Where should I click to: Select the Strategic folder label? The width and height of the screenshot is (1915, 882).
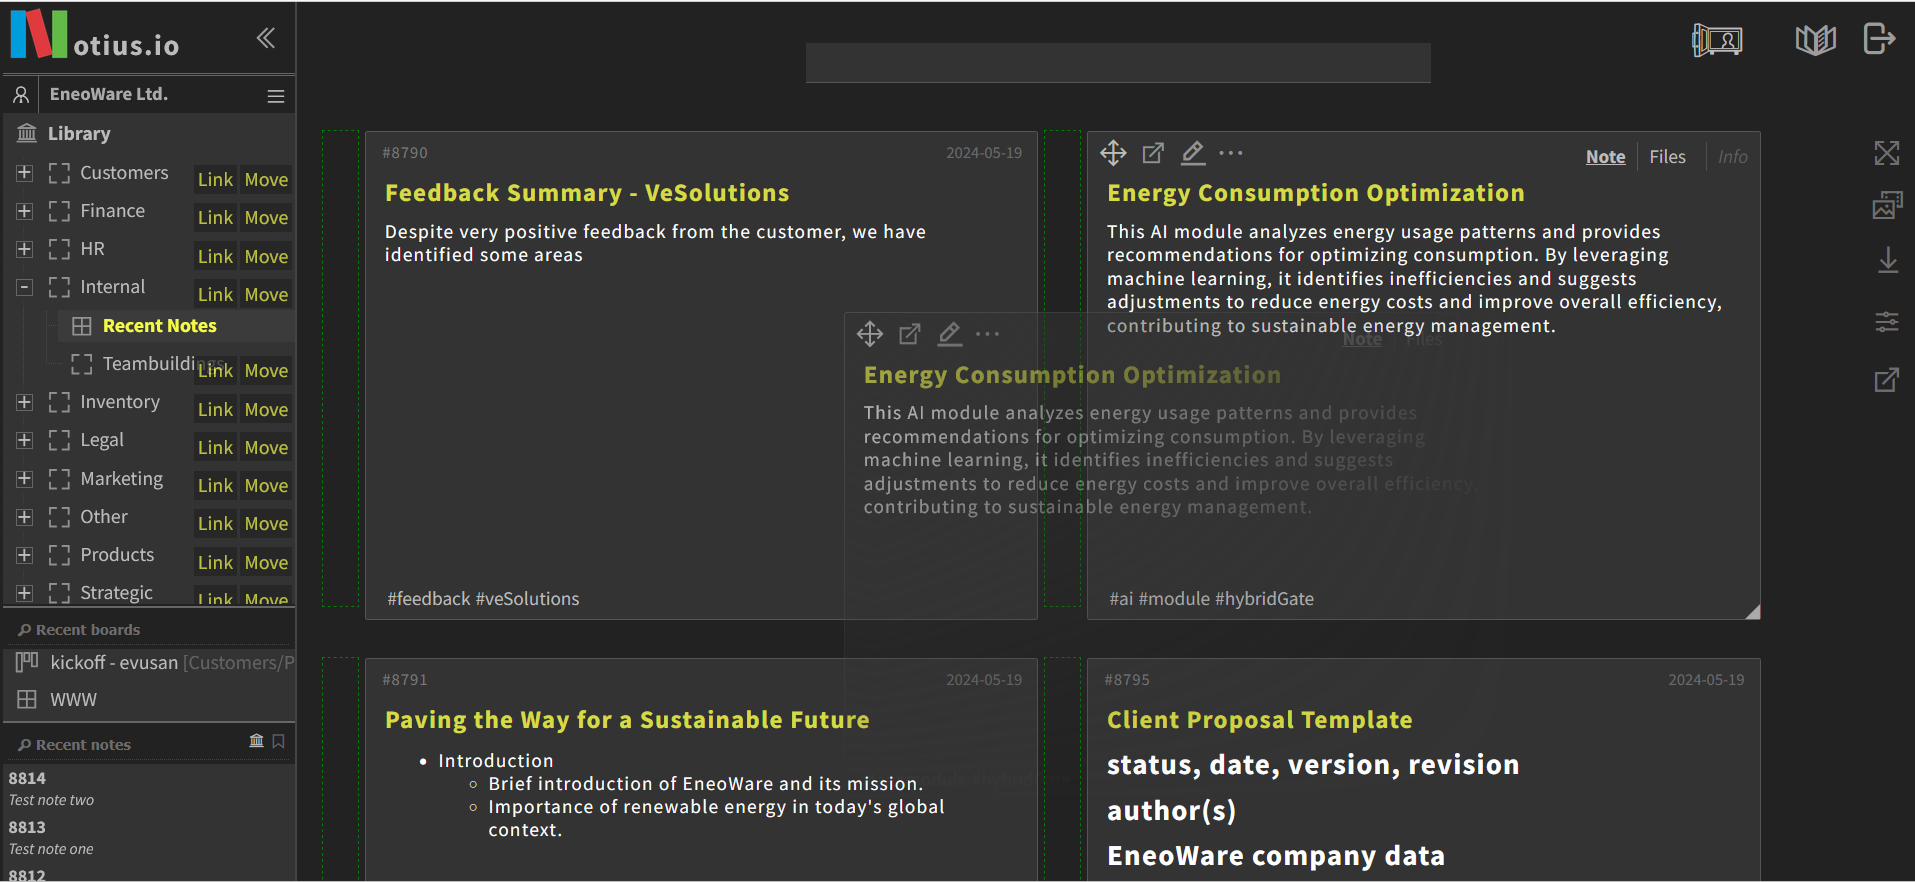116,593
